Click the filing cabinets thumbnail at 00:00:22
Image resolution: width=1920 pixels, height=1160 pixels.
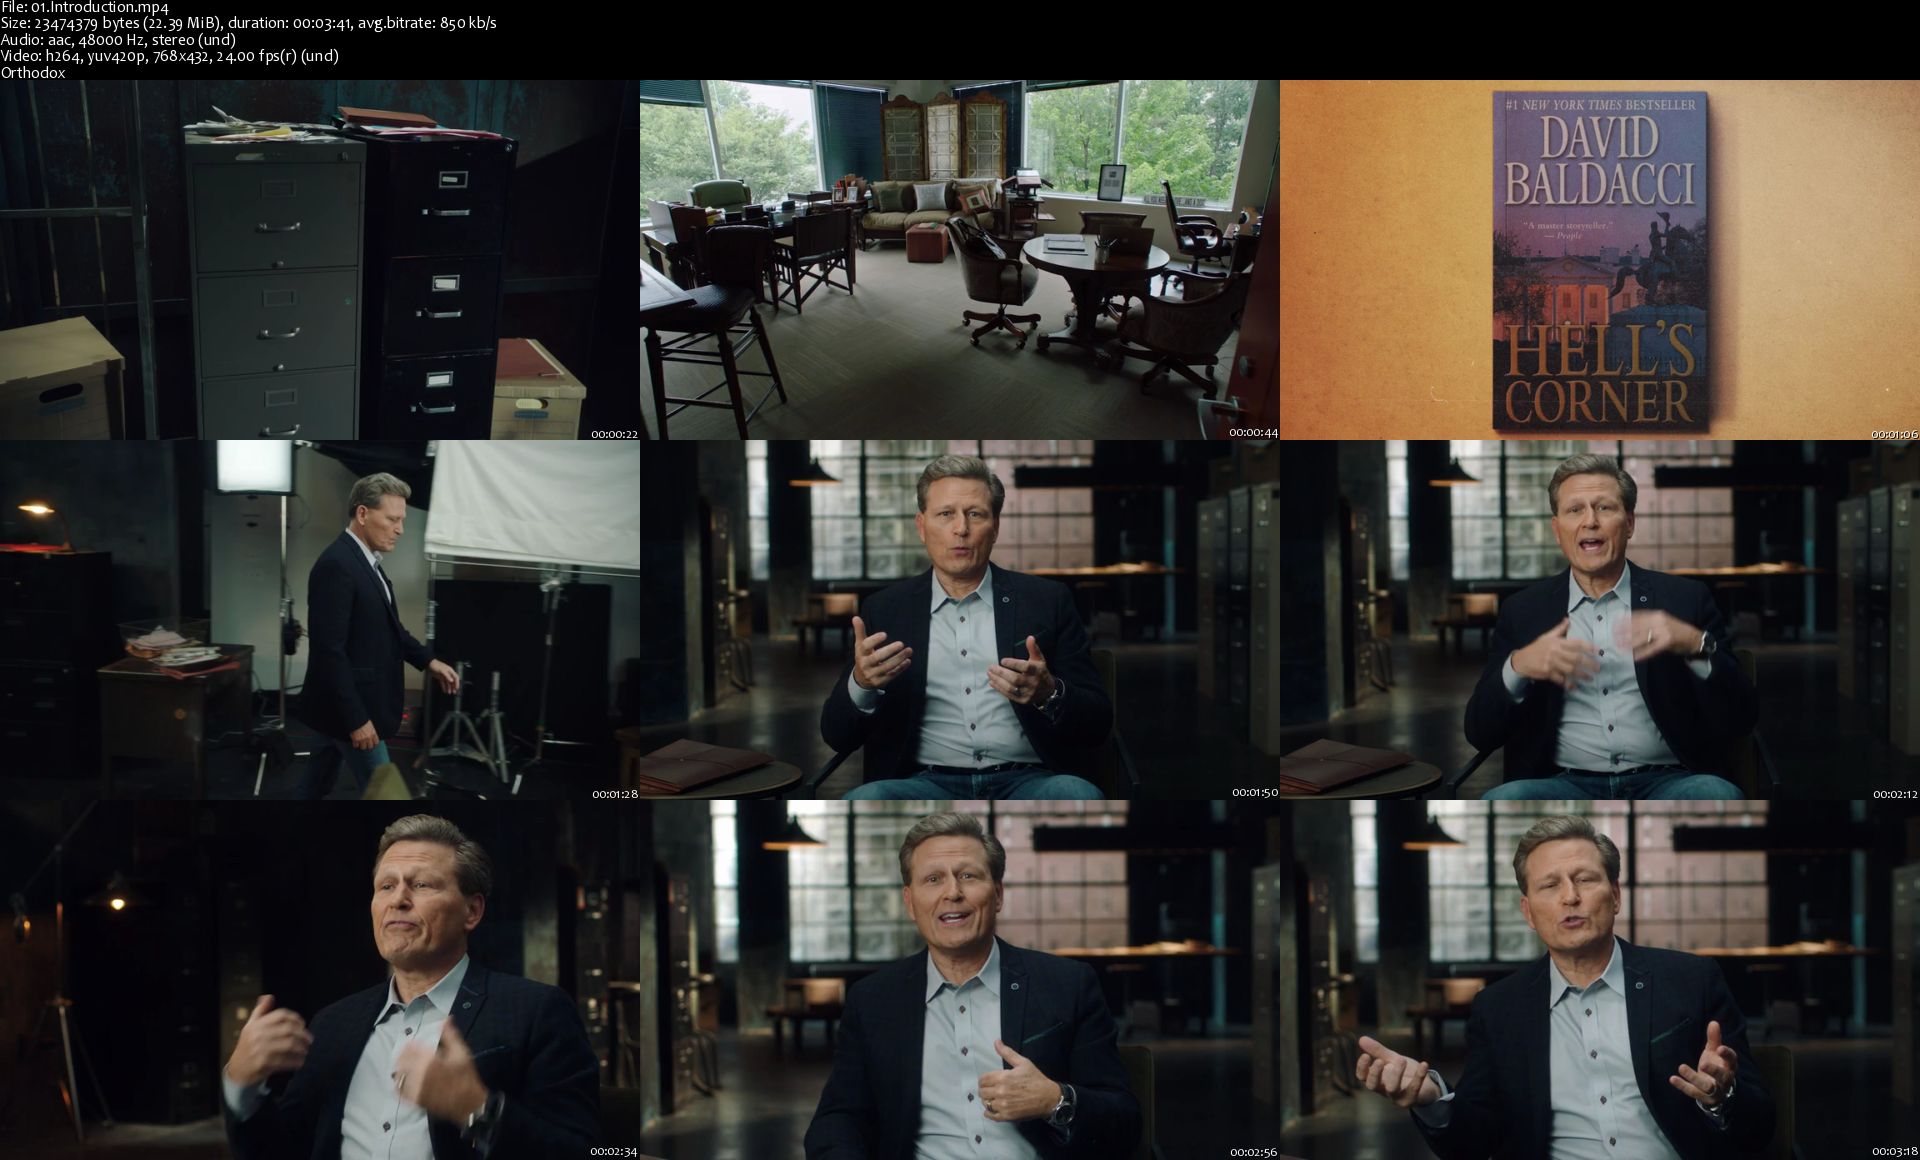click(x=320, y=260)
